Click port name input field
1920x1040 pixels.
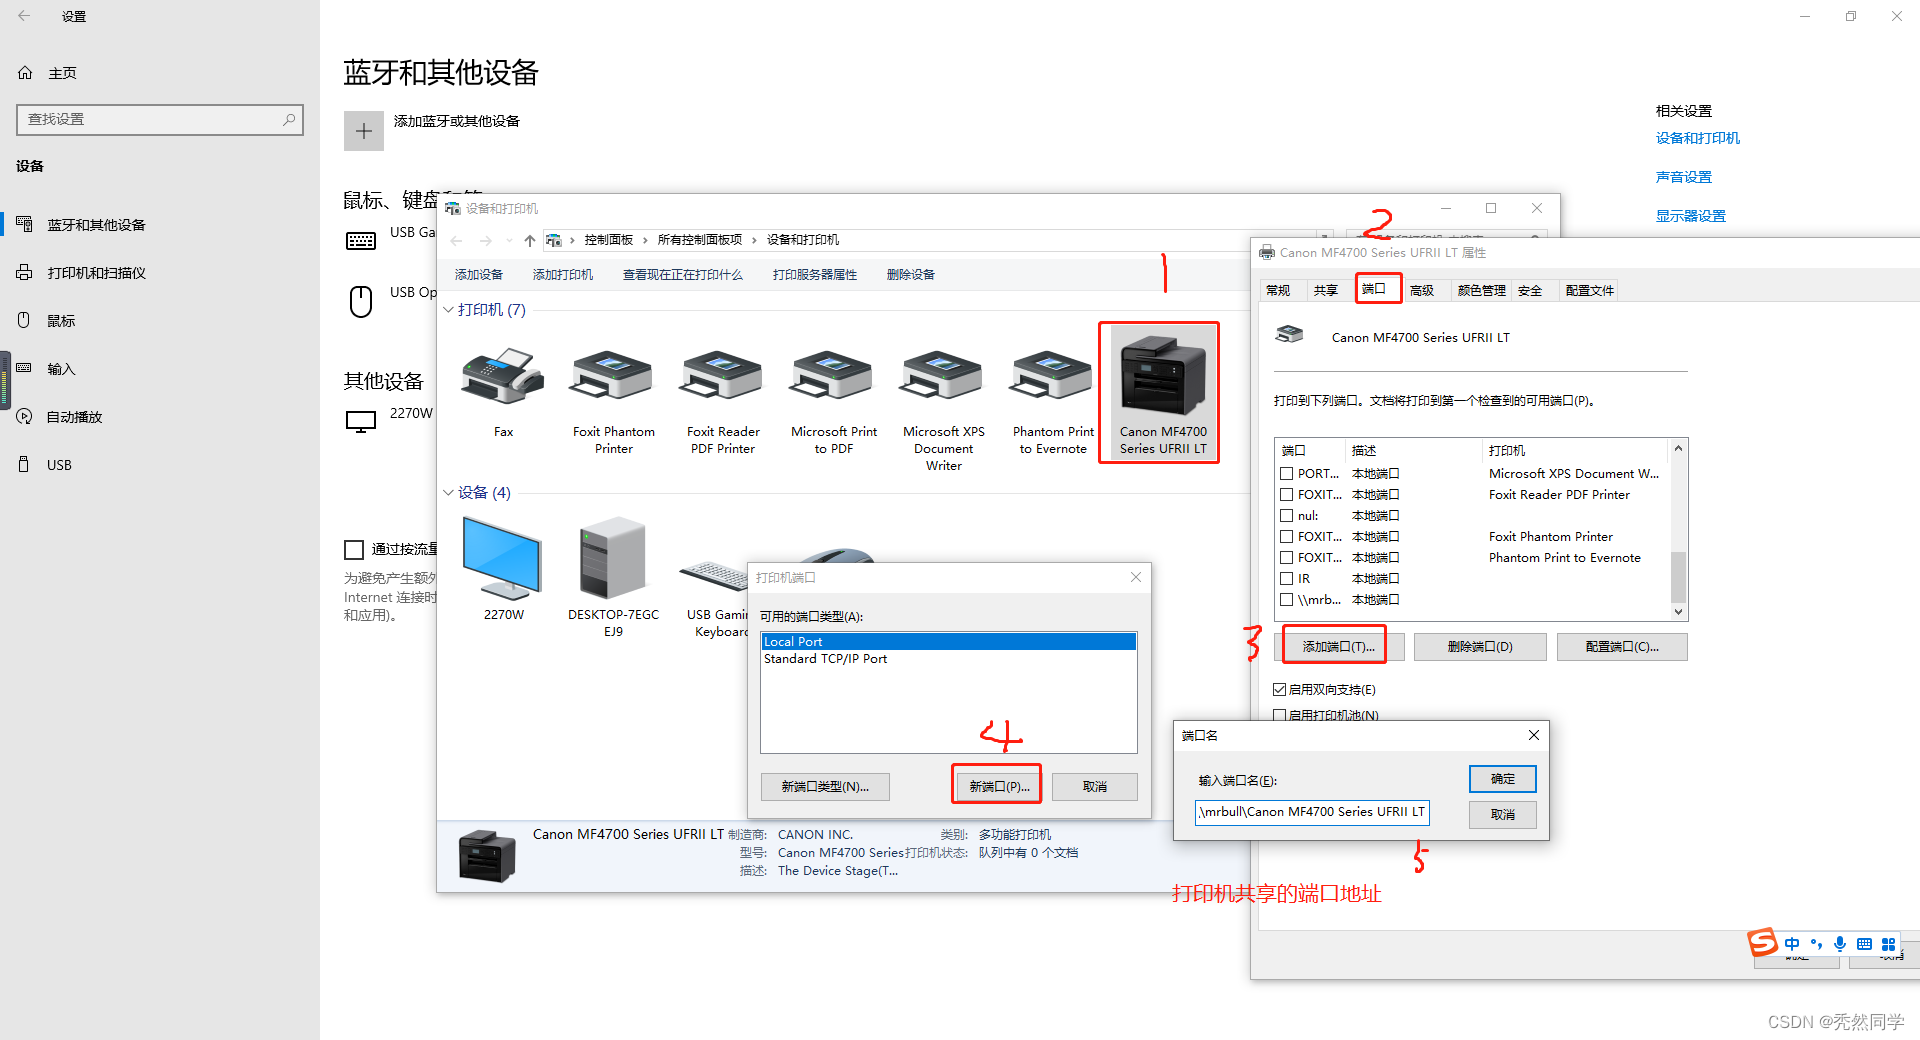coord(1312,812)
